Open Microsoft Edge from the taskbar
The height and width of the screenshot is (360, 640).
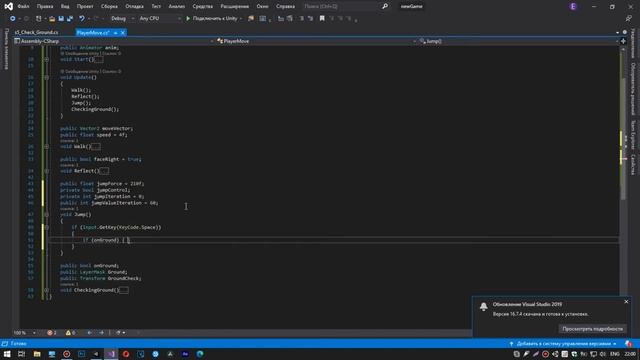click(200, 354)
